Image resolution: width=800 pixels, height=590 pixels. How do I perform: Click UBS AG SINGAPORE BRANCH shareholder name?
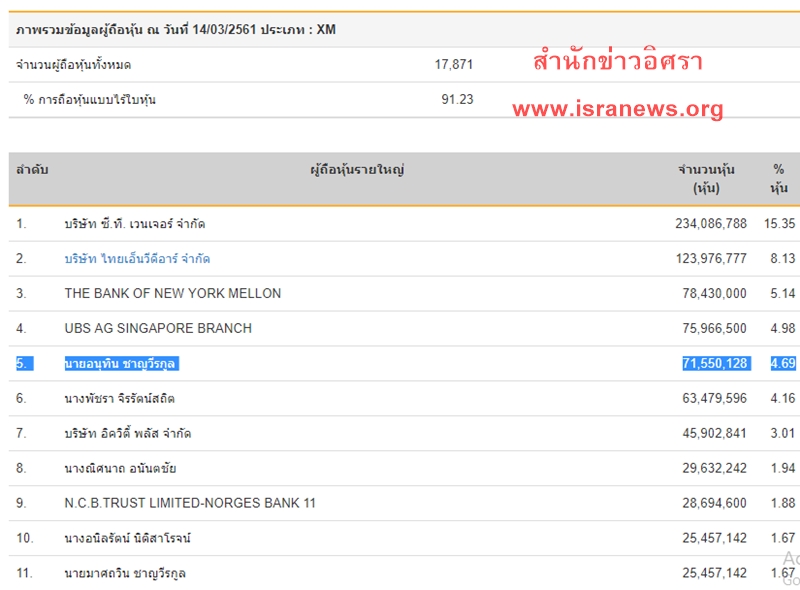point(158,329)
